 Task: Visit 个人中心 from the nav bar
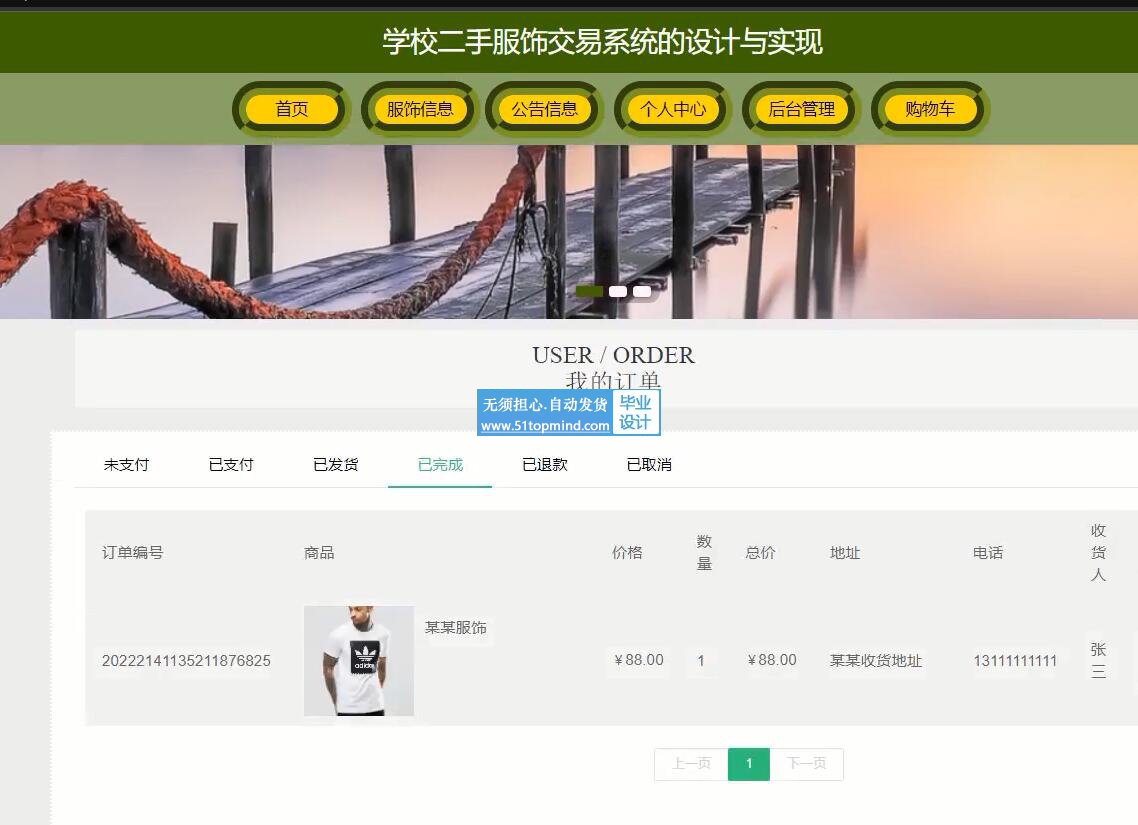tap(673, 110)
